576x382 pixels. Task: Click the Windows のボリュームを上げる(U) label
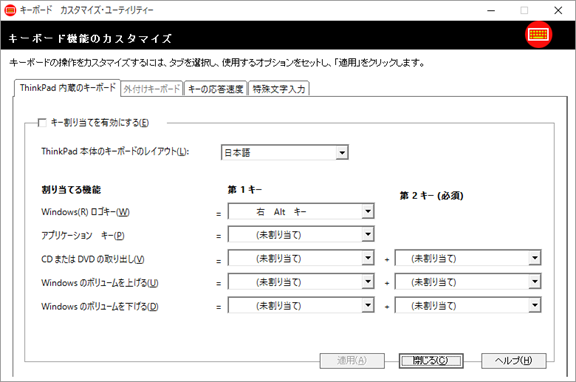point(100,283)
